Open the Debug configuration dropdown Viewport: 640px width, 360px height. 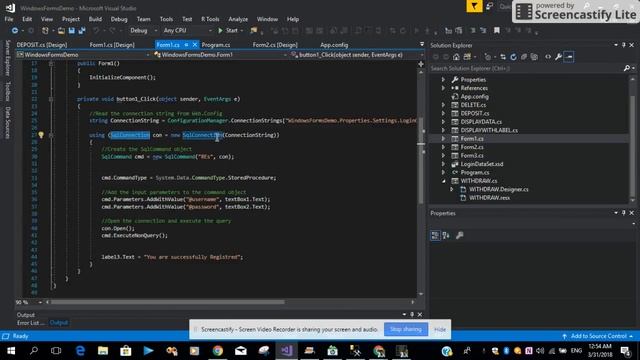(x=143, y=31)
